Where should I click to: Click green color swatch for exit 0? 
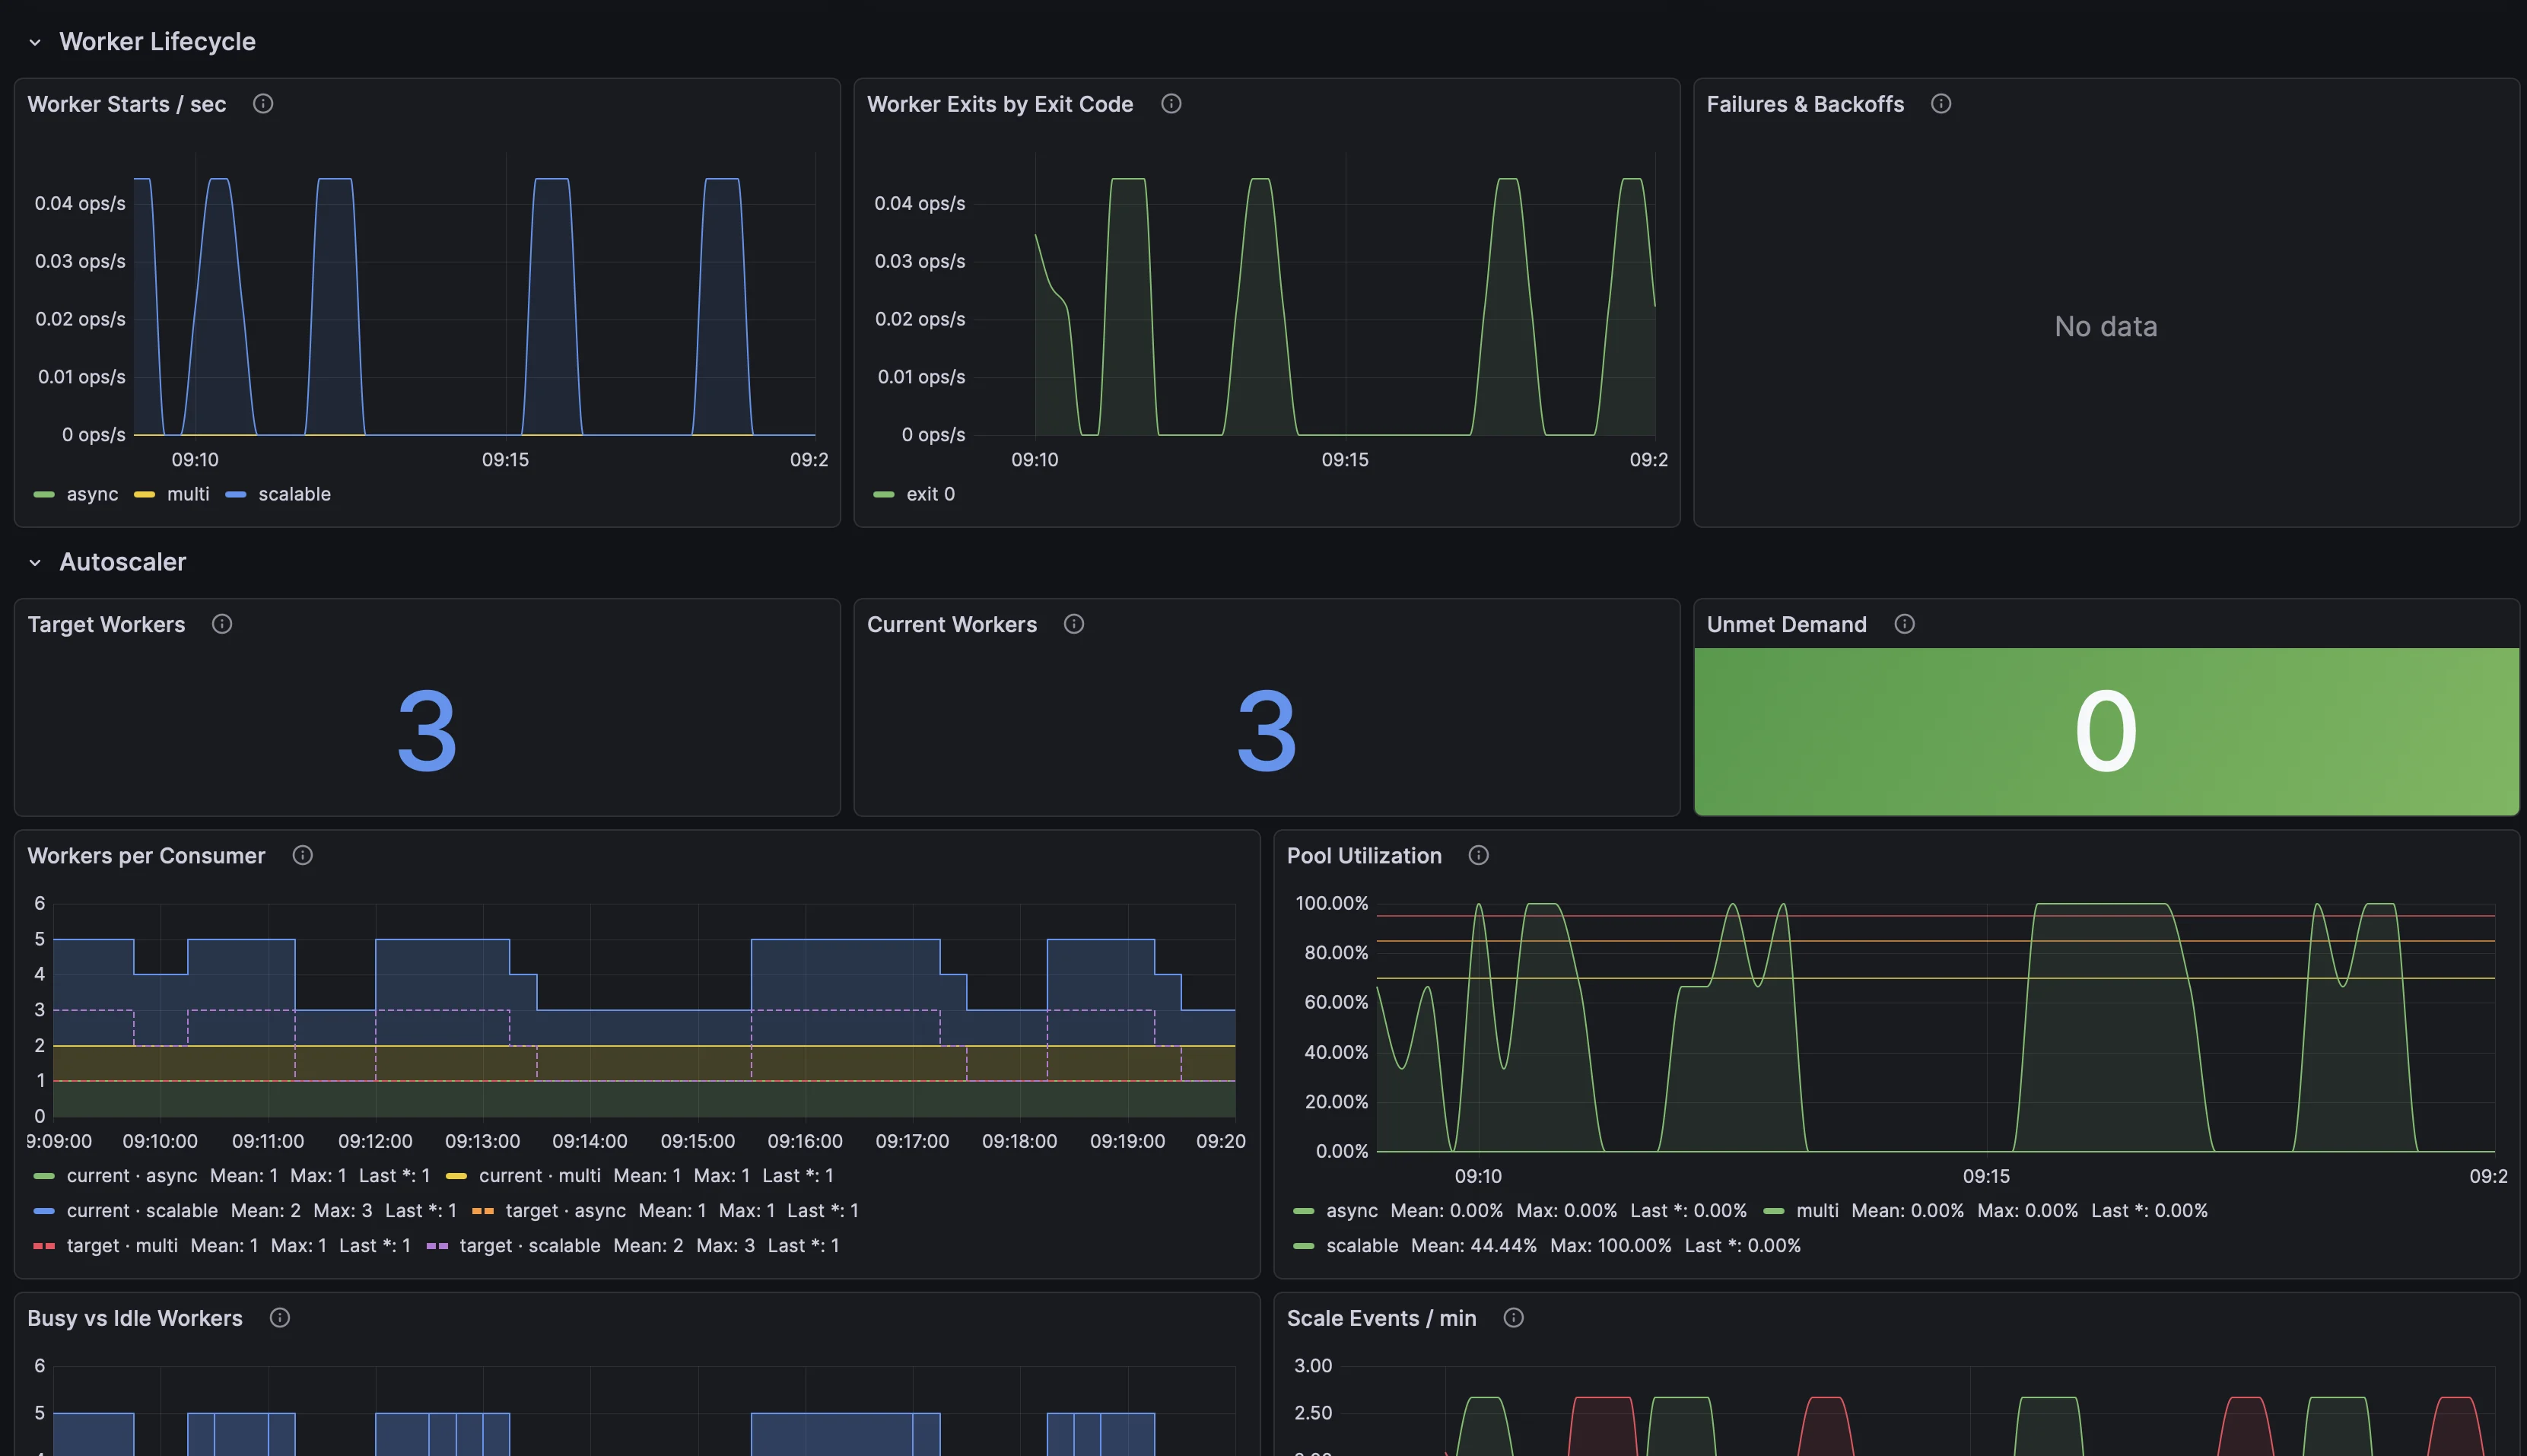pyautogui.click(x=884, y=494)
